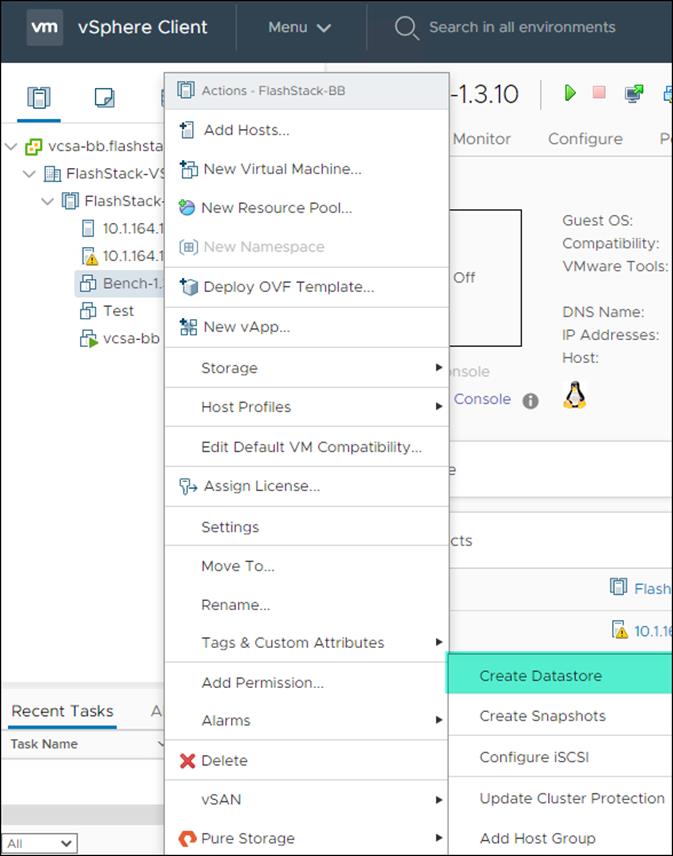The image size is (673, 856).
Task: Click the red Power Off stop icon
Action: pyautogui.click(x=599, y=92)
